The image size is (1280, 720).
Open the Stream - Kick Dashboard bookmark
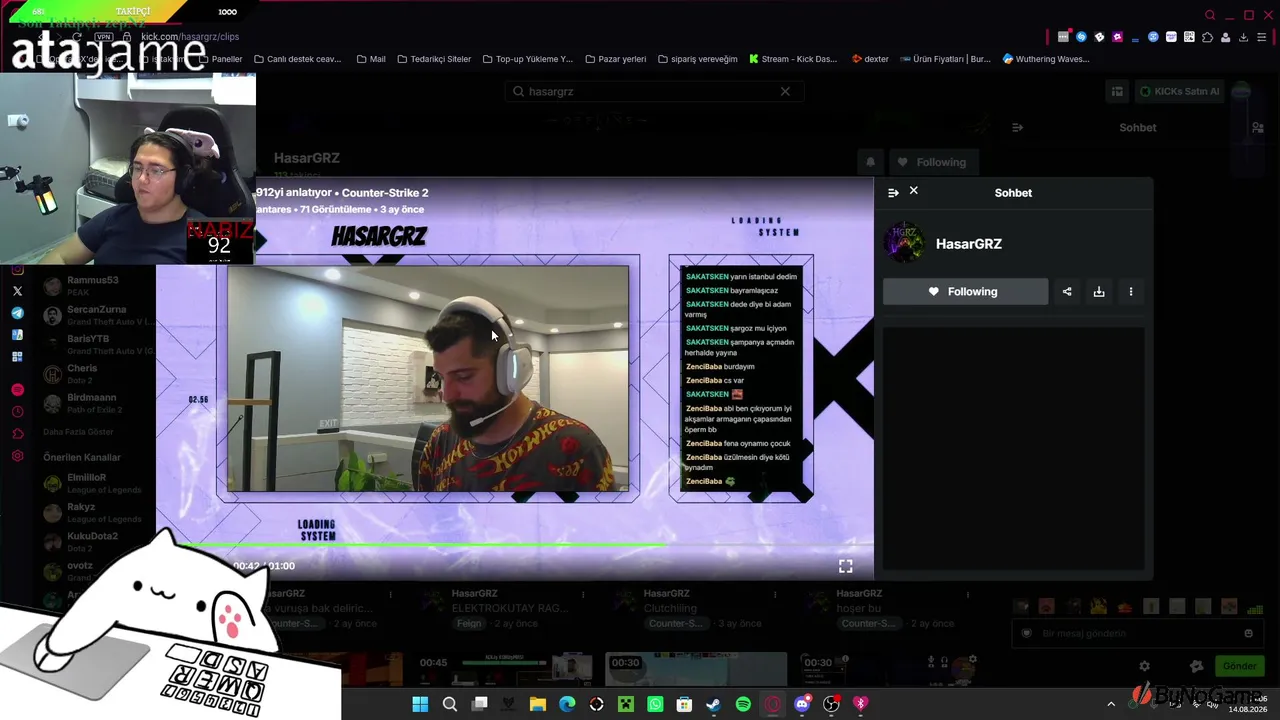[x=793, y=59]
